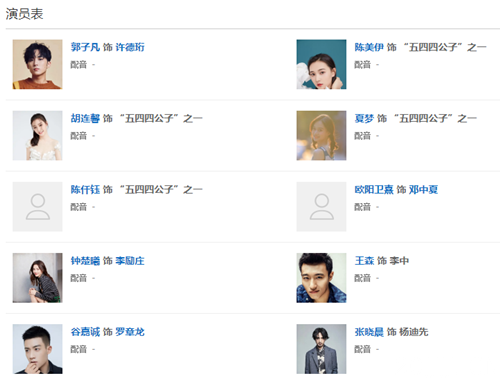Open 欧阳卫嘉 name link
Image resolution: width=500 pixels, height=382 pixels.
click(374, 190)
